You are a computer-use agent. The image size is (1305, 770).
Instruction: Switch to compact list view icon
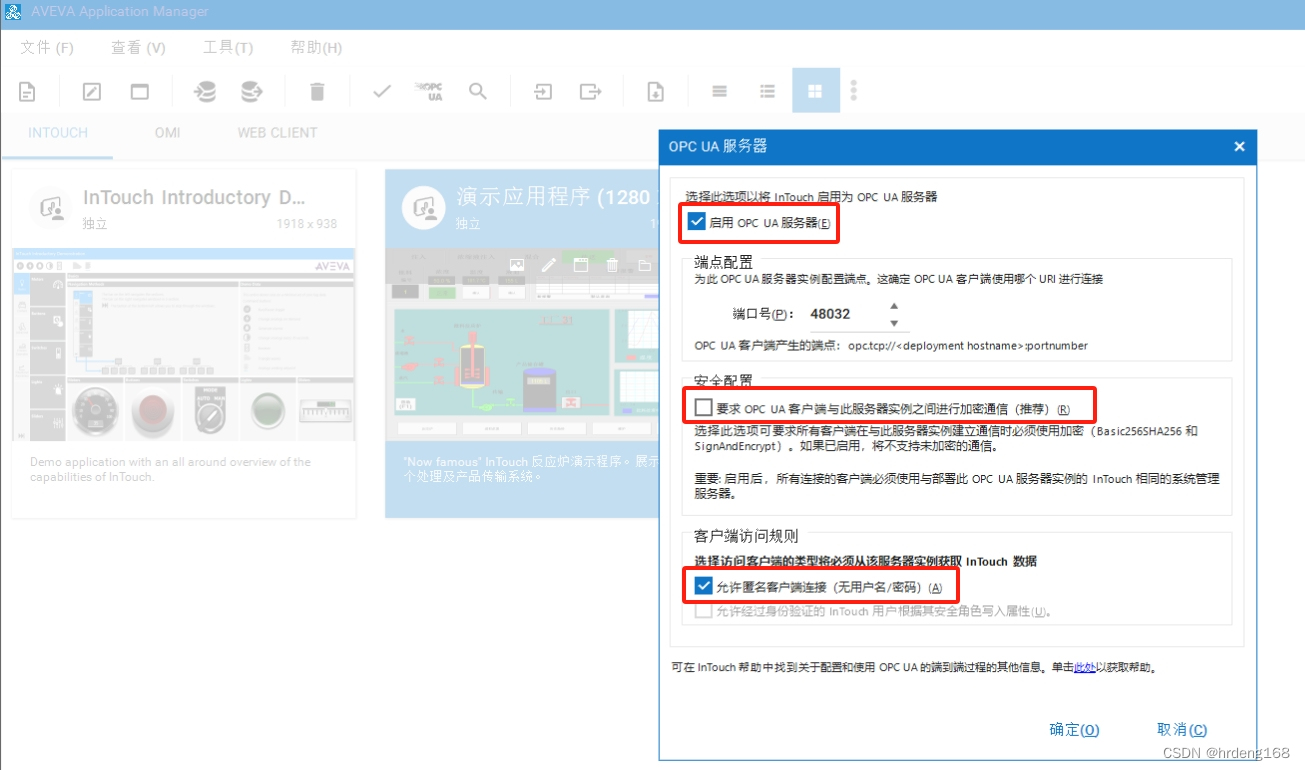pyautogui.click(x=719, y=91)
